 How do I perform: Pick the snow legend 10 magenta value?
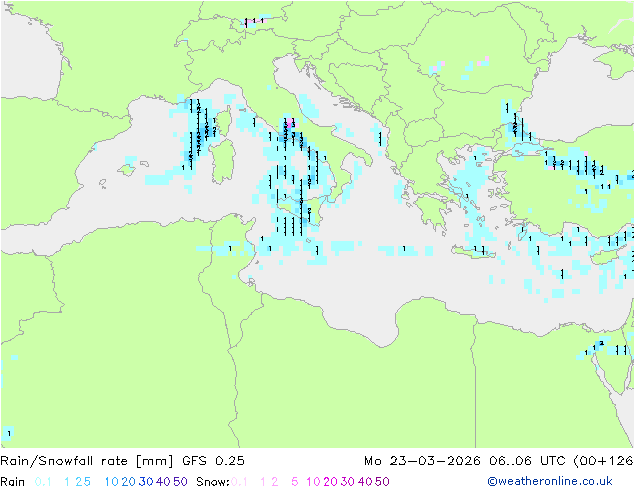coord(313,482)
